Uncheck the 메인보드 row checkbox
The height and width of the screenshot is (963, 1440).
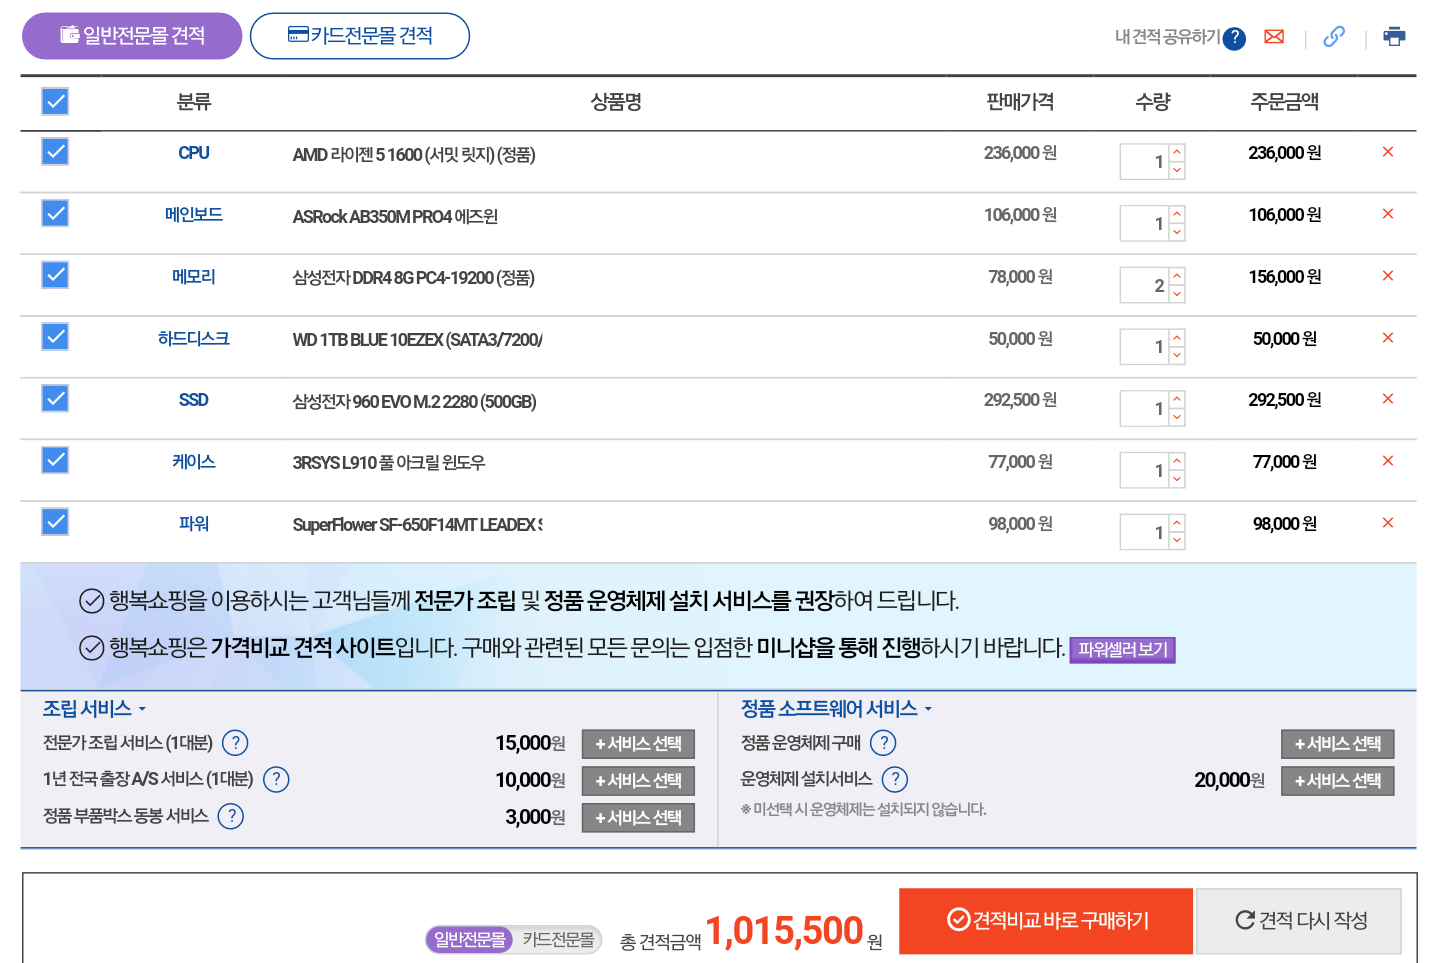(x=55, y=213)
